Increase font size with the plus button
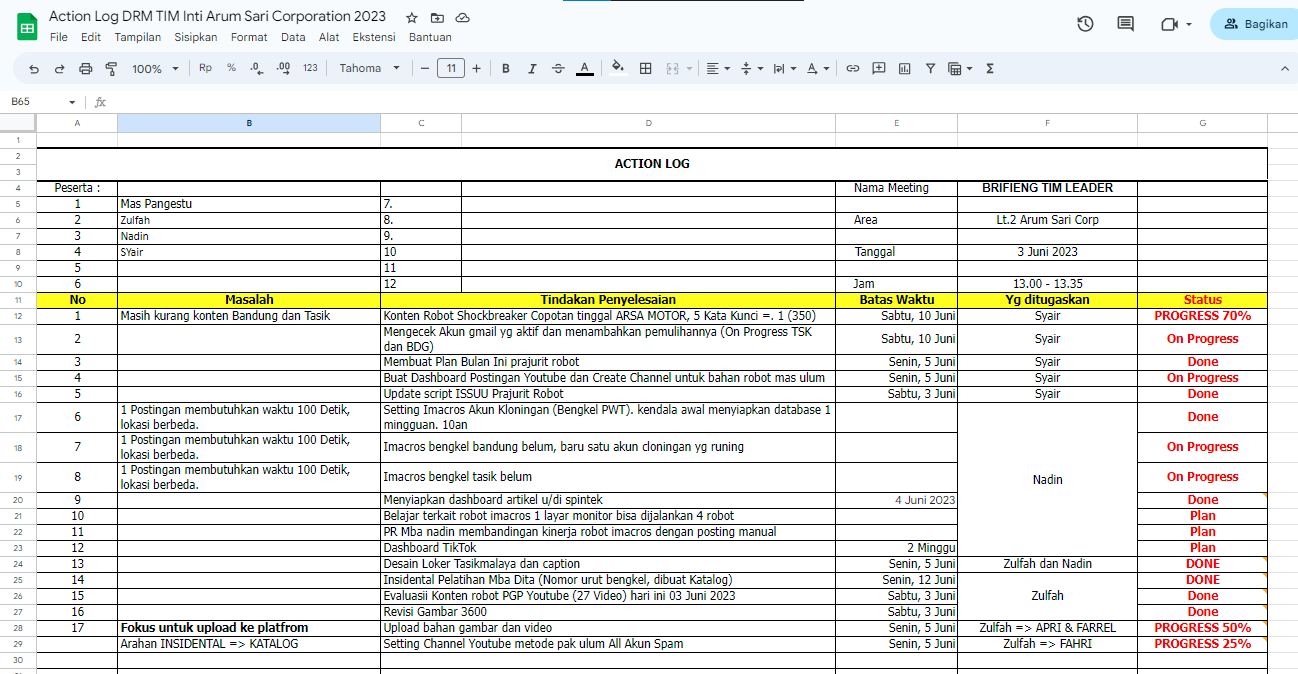 click(476, 68)
